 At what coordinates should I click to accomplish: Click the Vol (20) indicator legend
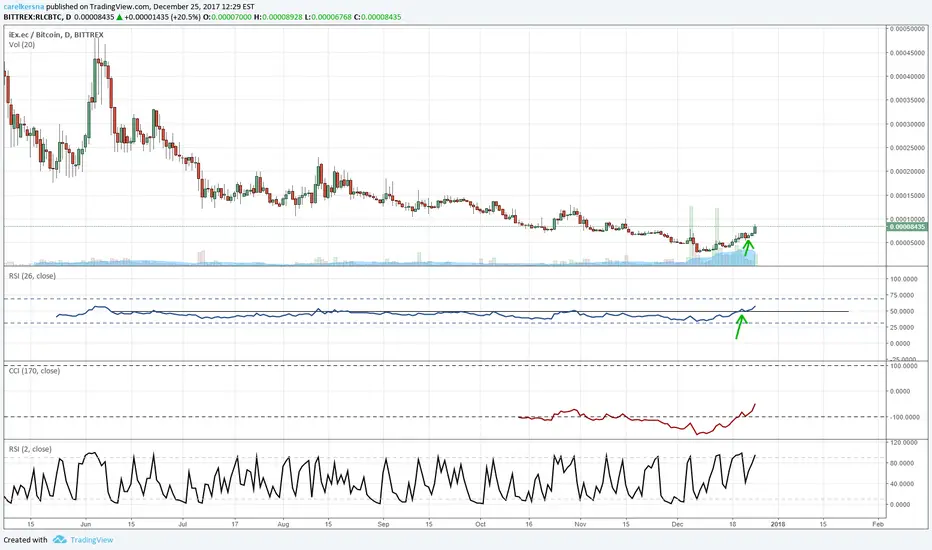pyautogui.click(x=21, y=45)
